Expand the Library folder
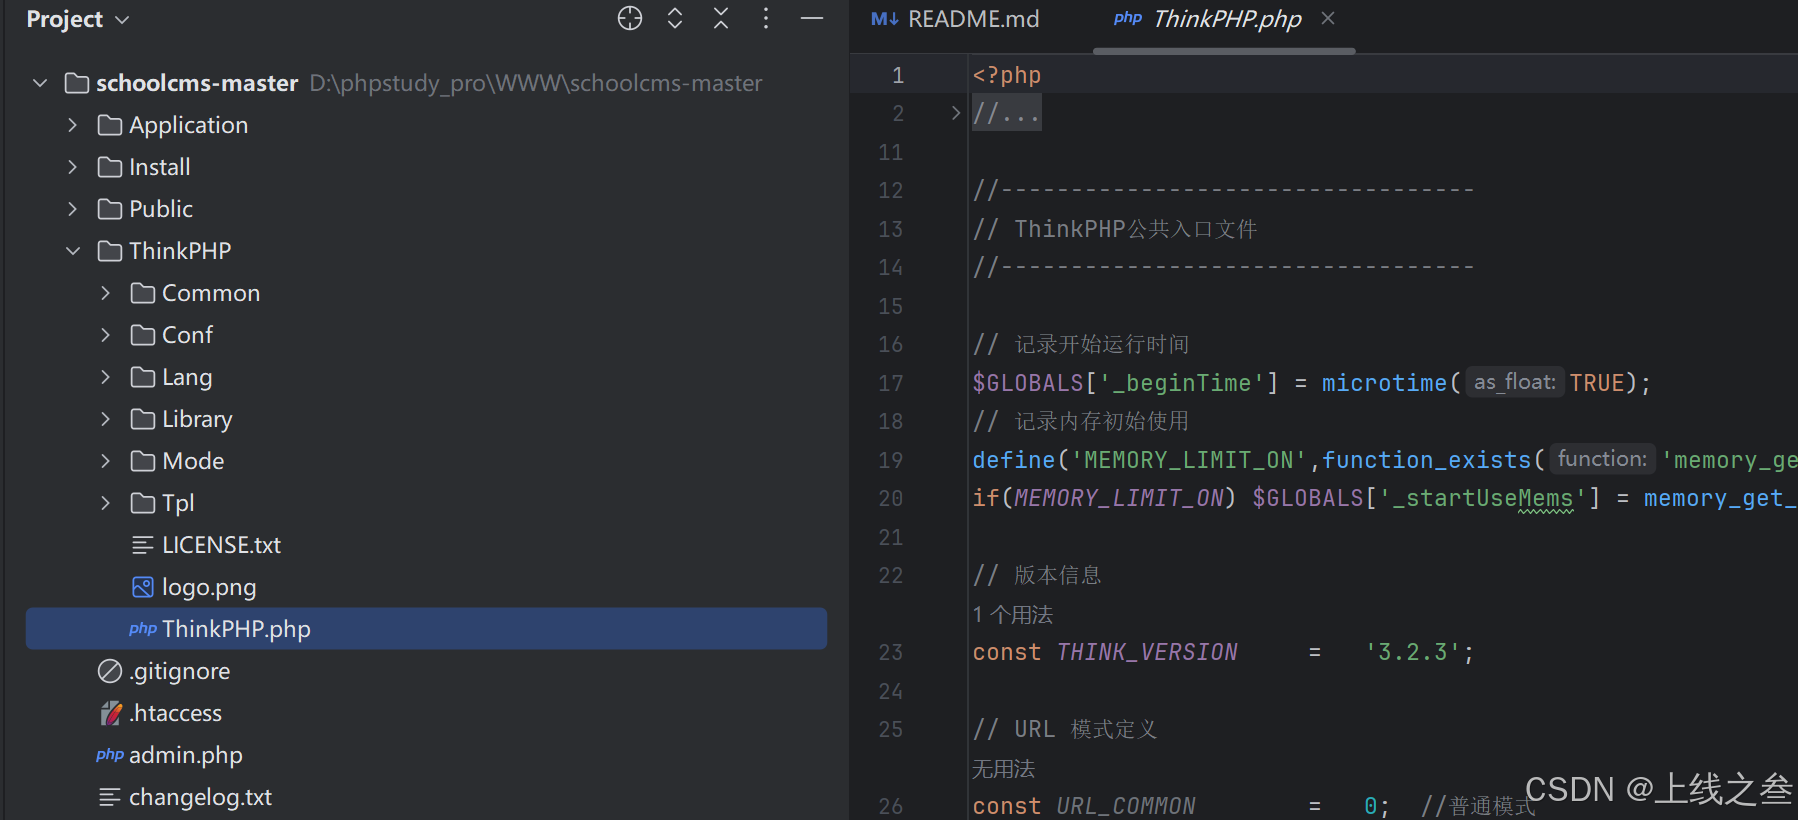The height and width of the screenshot is (820, 1798). [105, 419]
